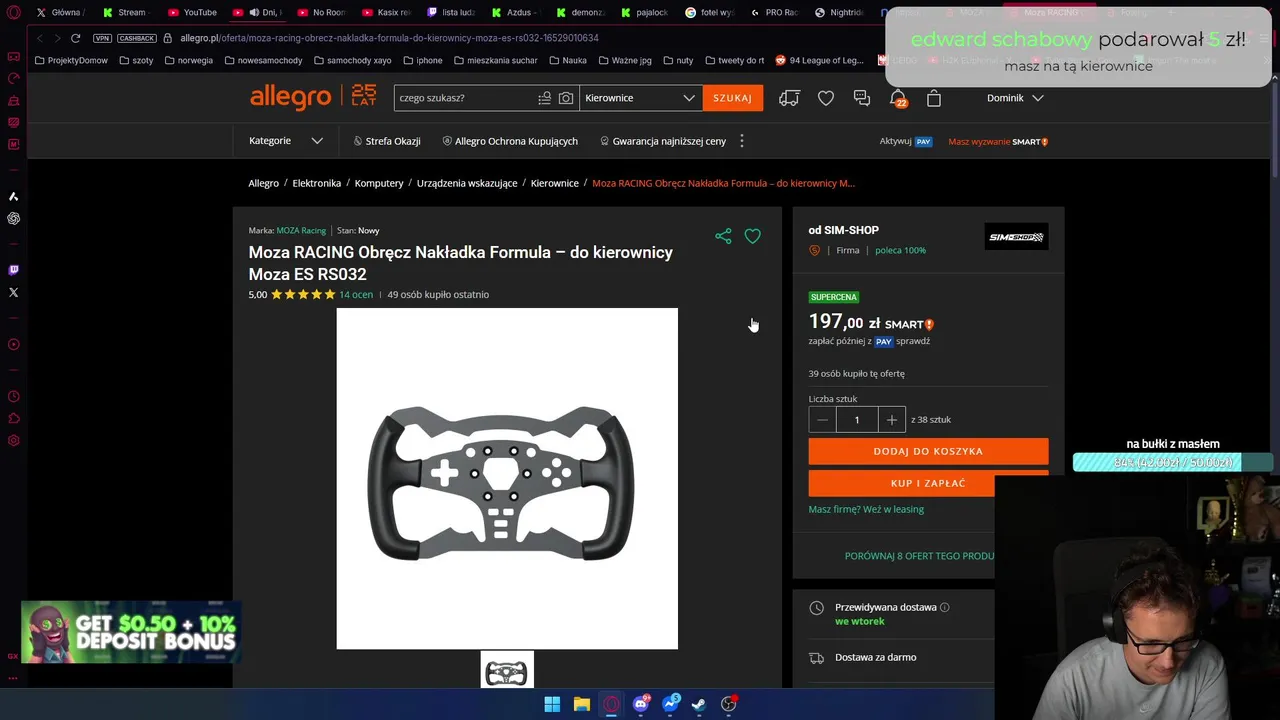Open Steam from taskbar
Screen dimensions: 1280x720
pos(699,704)
